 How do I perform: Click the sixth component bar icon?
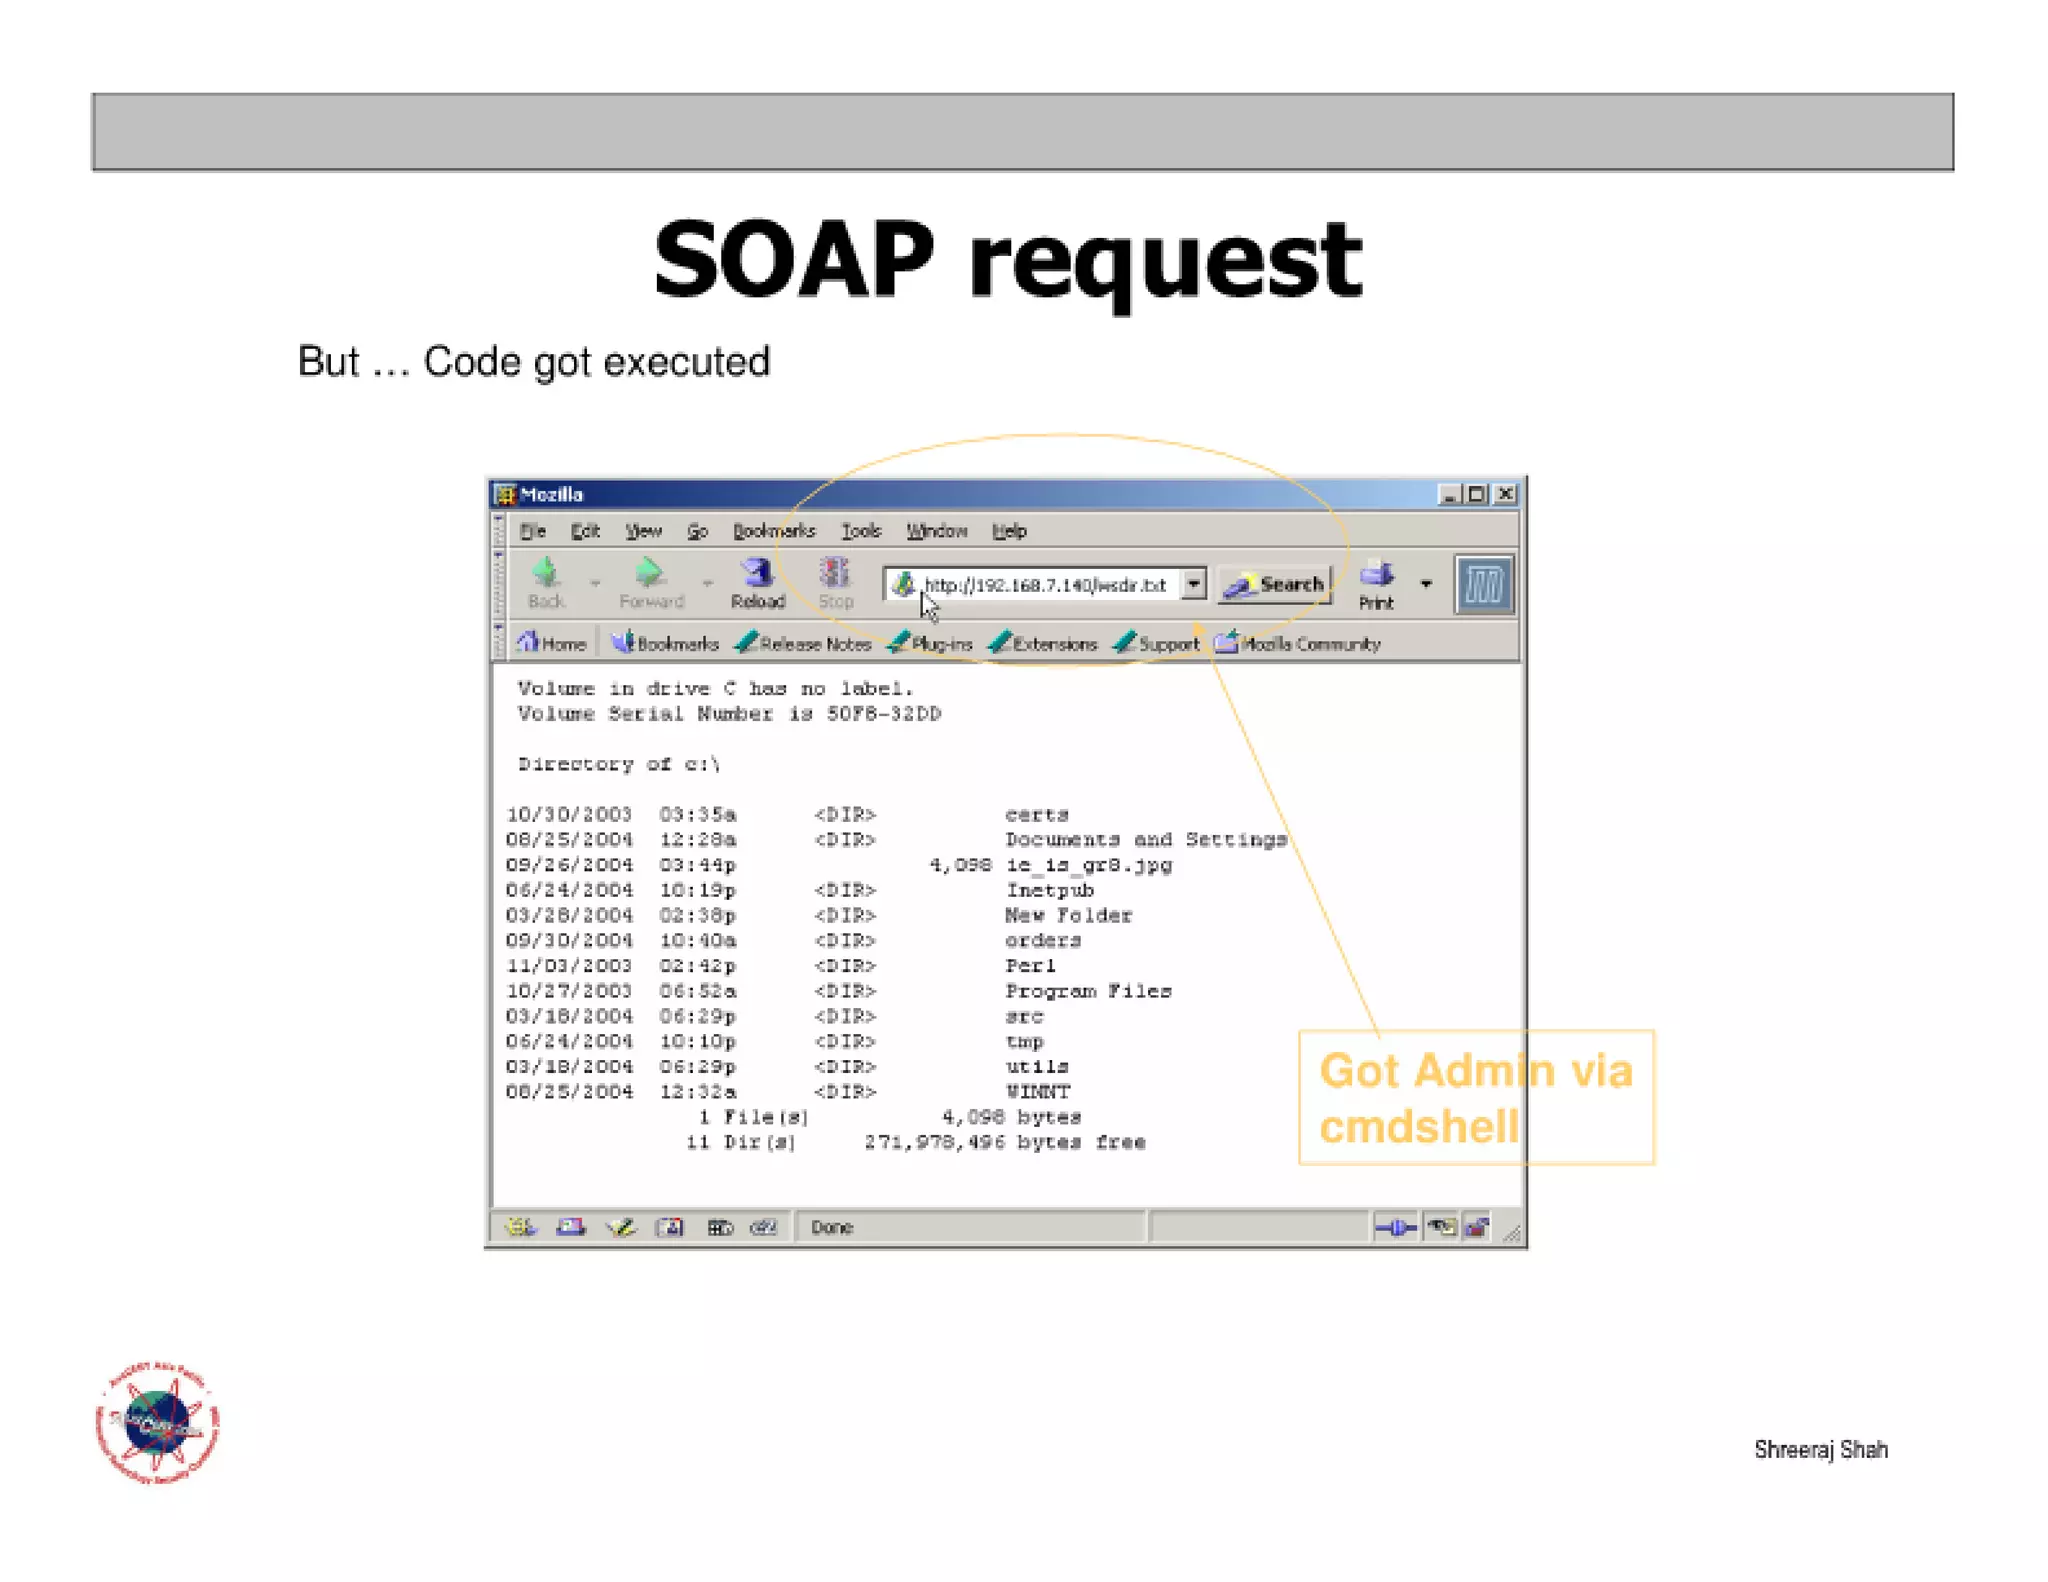coord(763,1227)
